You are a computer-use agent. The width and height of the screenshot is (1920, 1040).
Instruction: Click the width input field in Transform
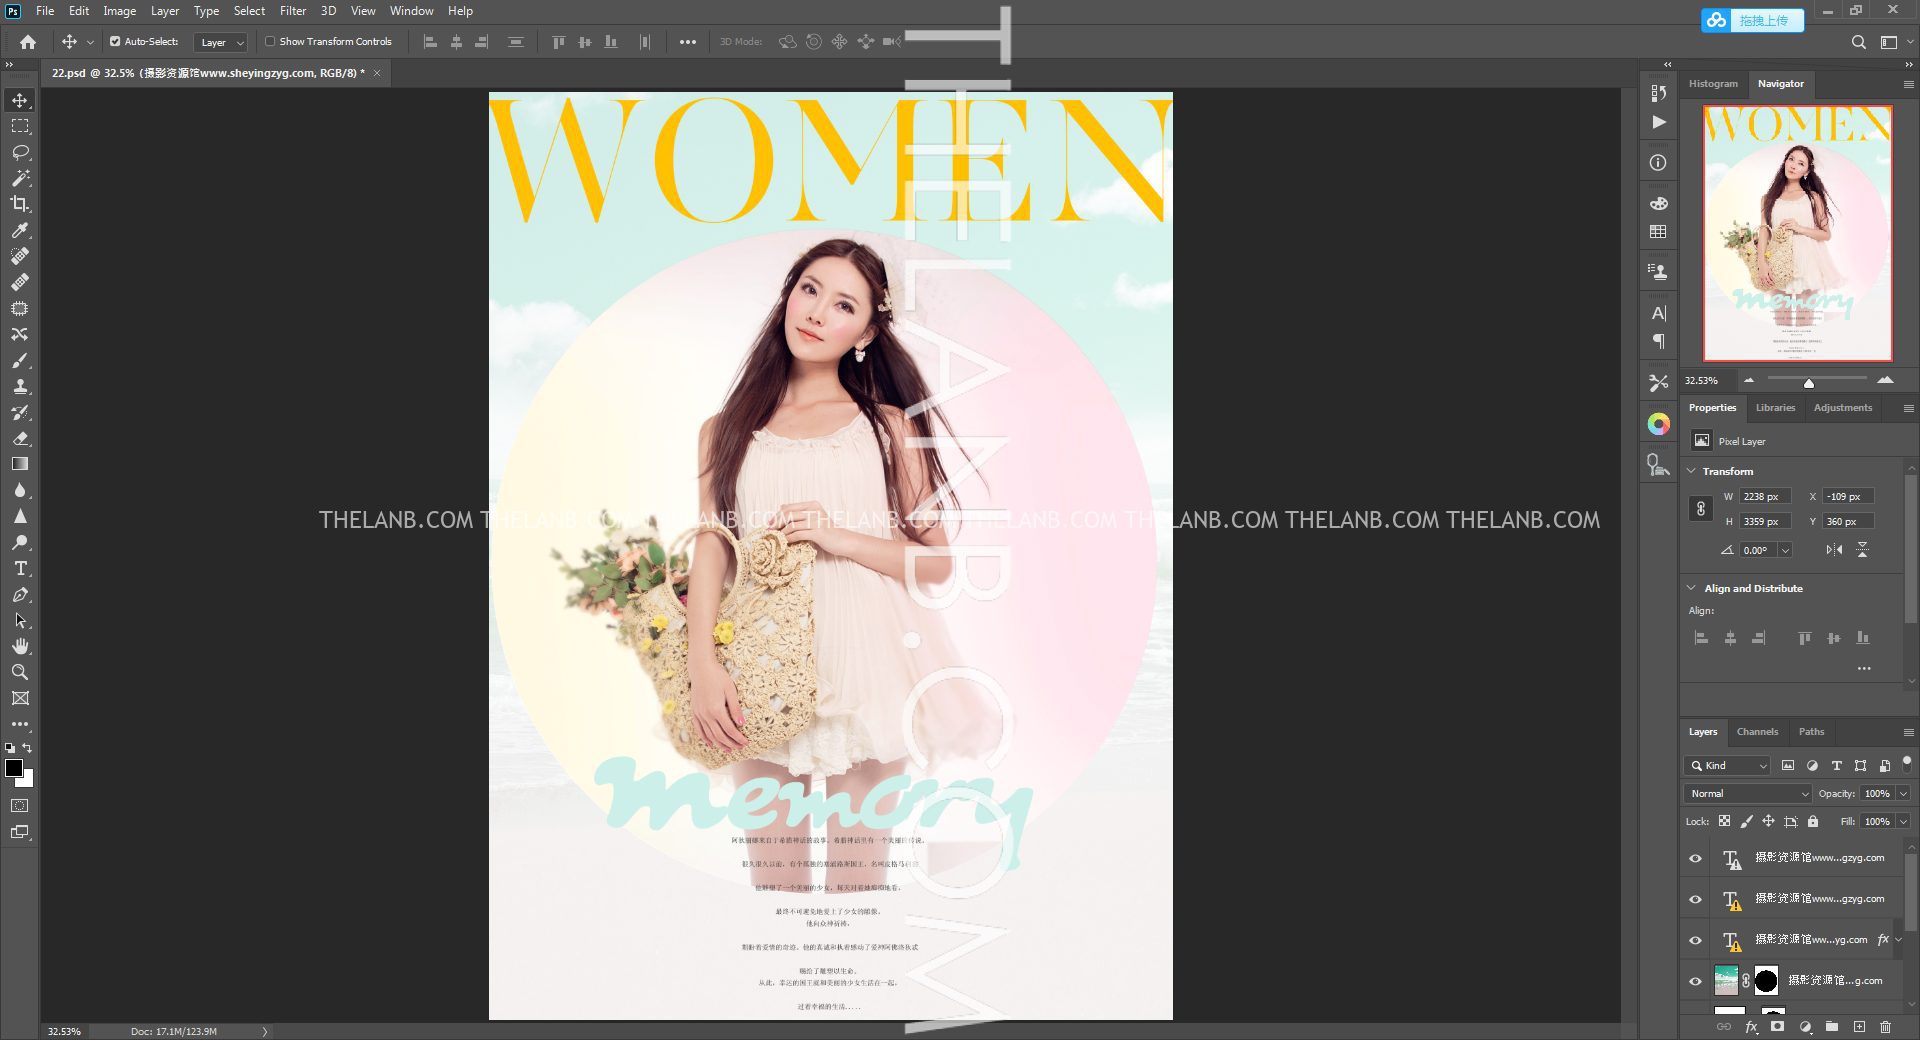[1763, 497]
